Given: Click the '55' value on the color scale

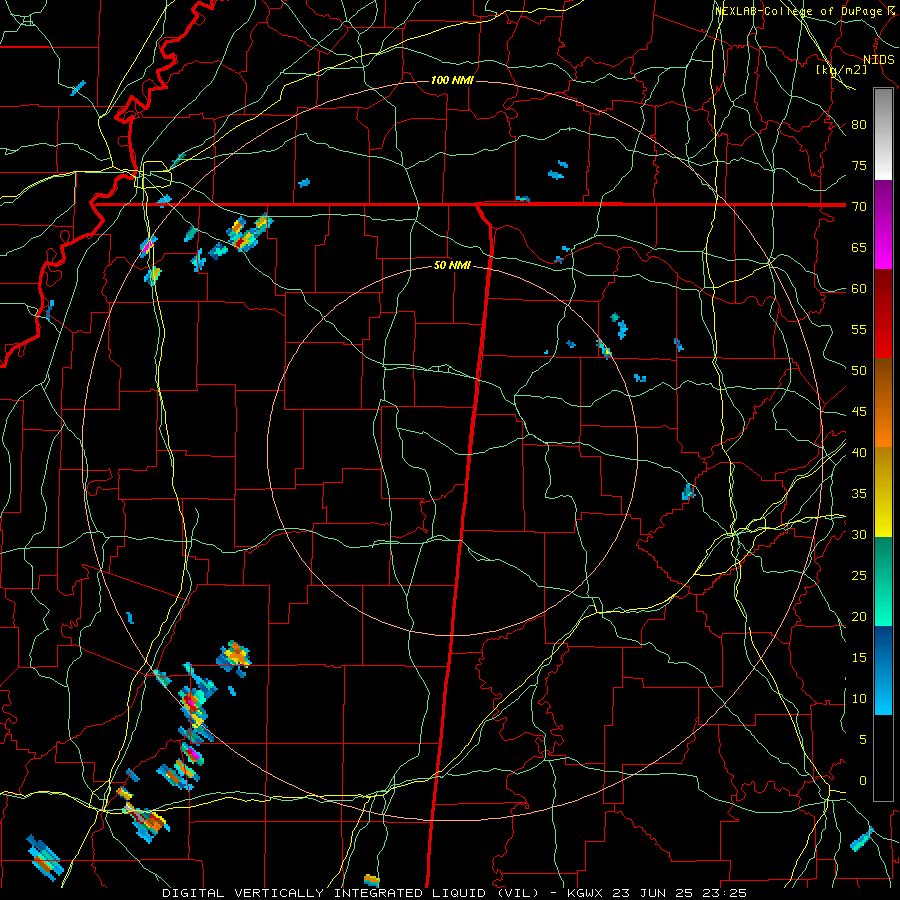Looking at the screenshot, I should pyautogui.click(x=859, y=329).
